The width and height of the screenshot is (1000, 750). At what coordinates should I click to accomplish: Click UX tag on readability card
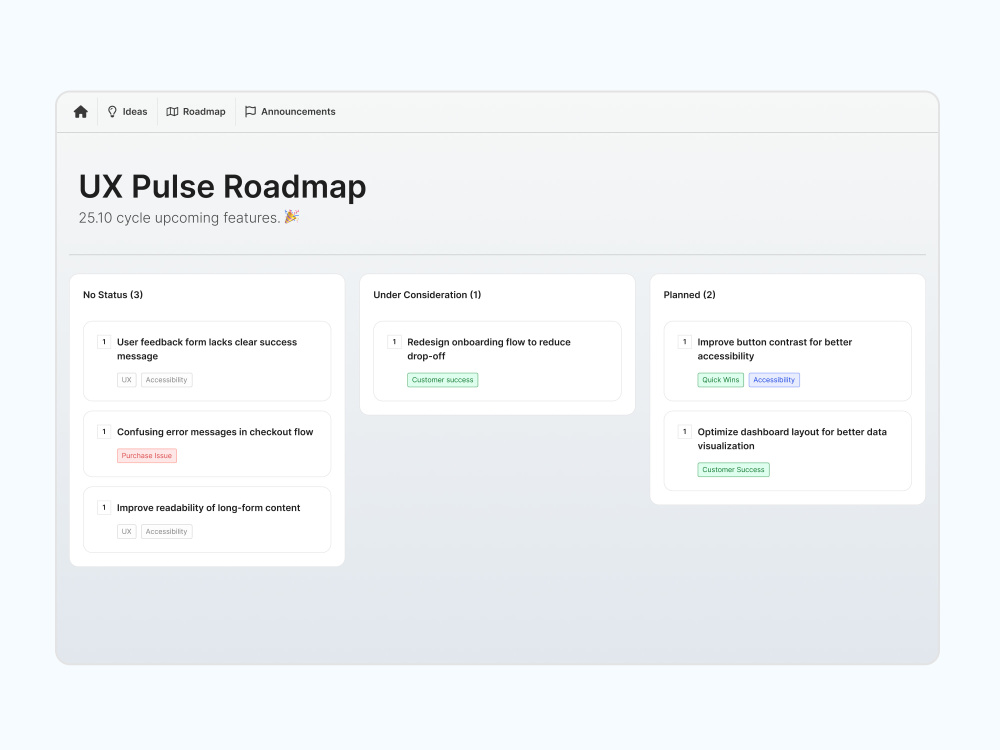126,532
